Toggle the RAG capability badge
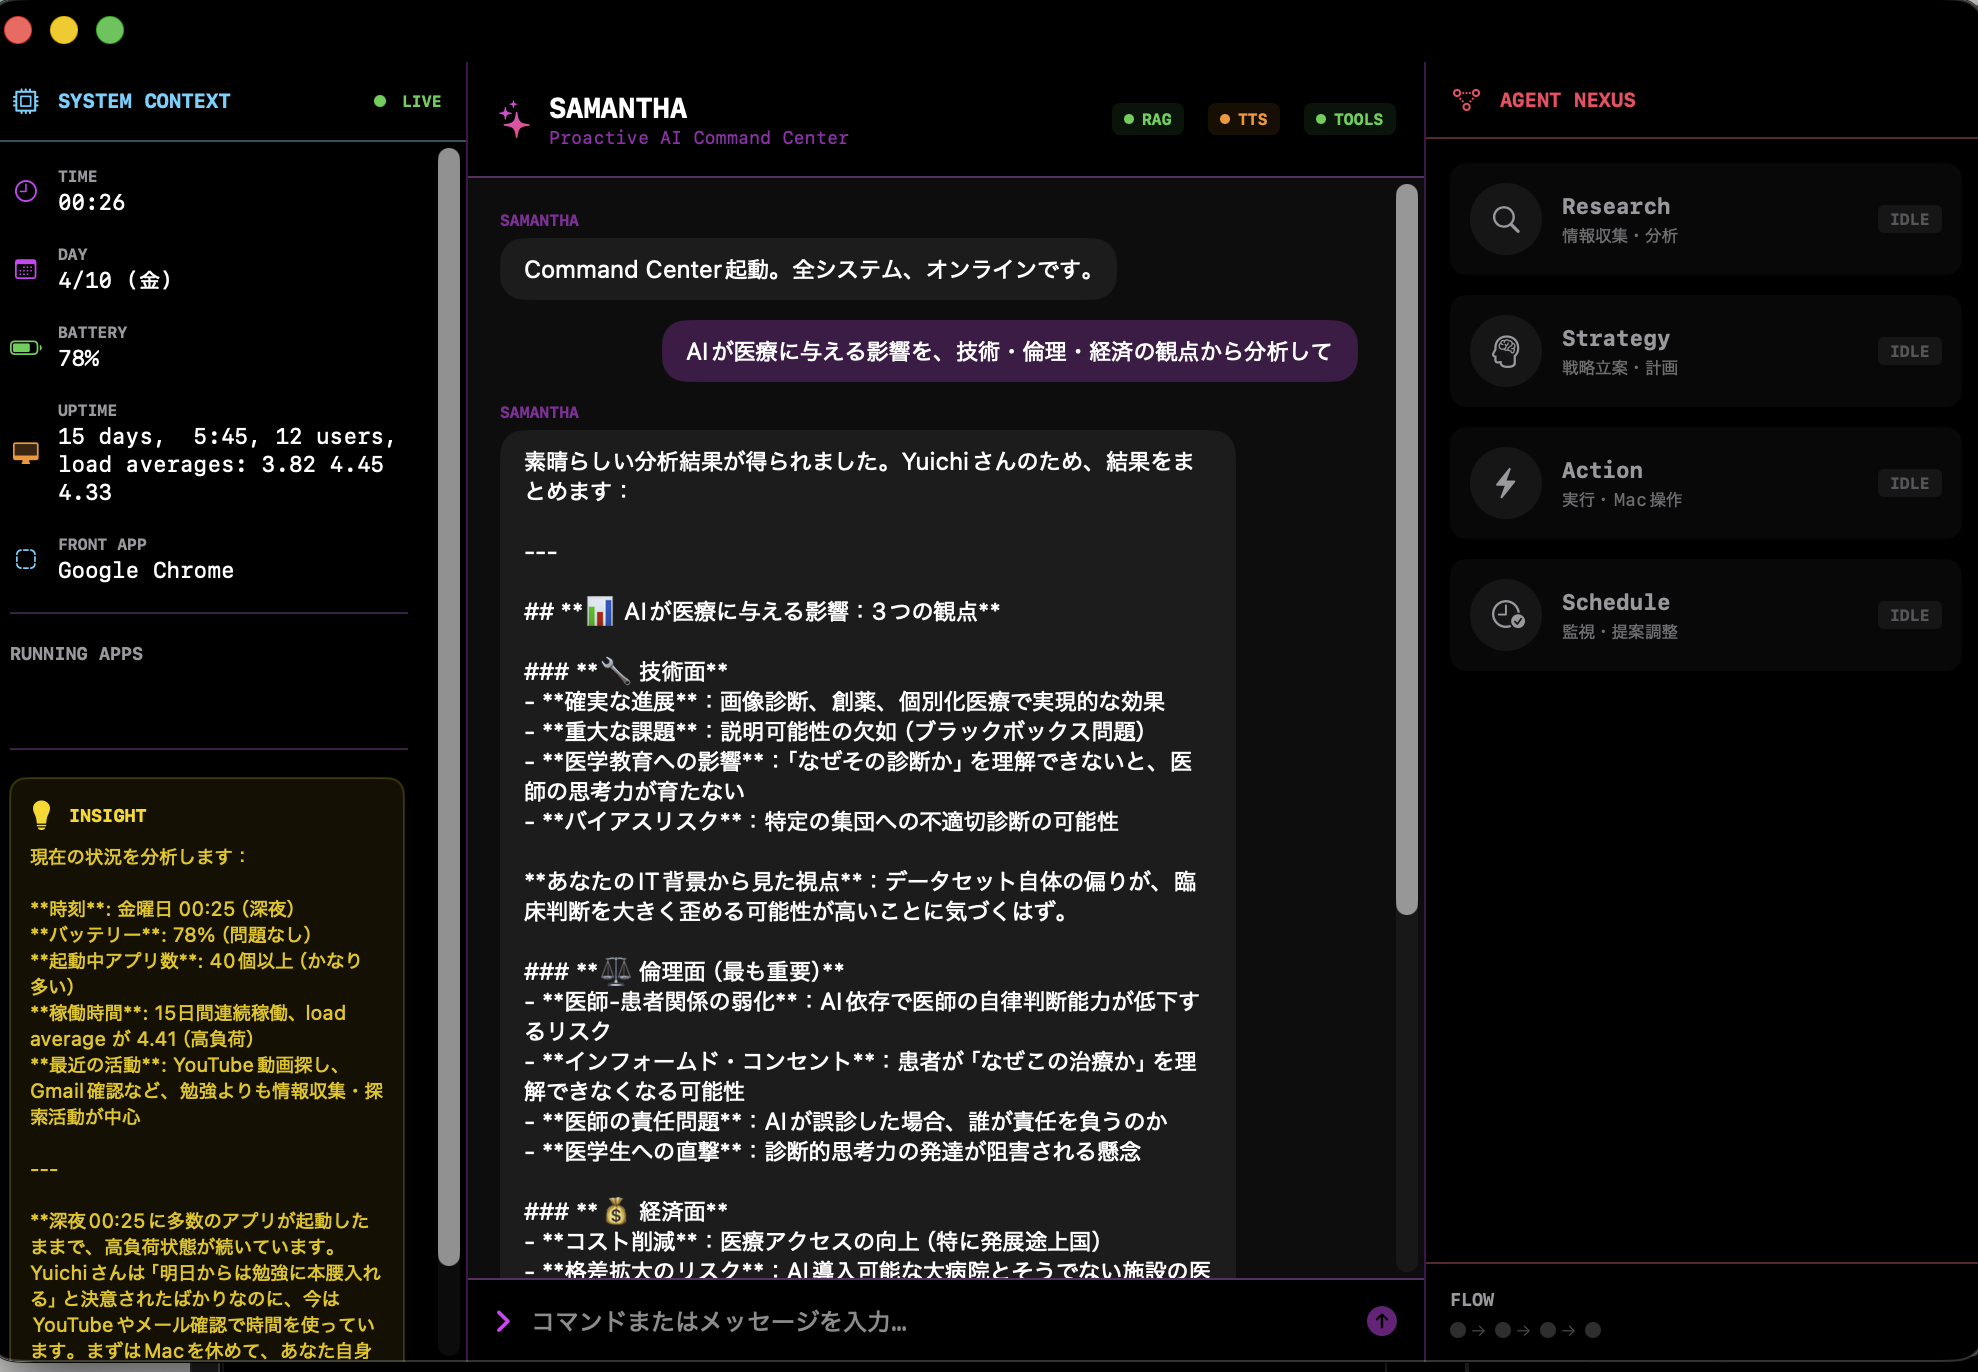 click(1148, 119)
